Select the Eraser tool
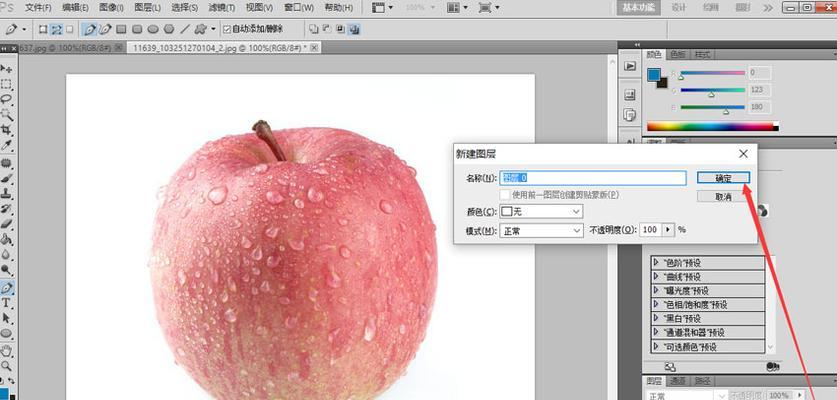The image size is (837, 400). (6, 224)
